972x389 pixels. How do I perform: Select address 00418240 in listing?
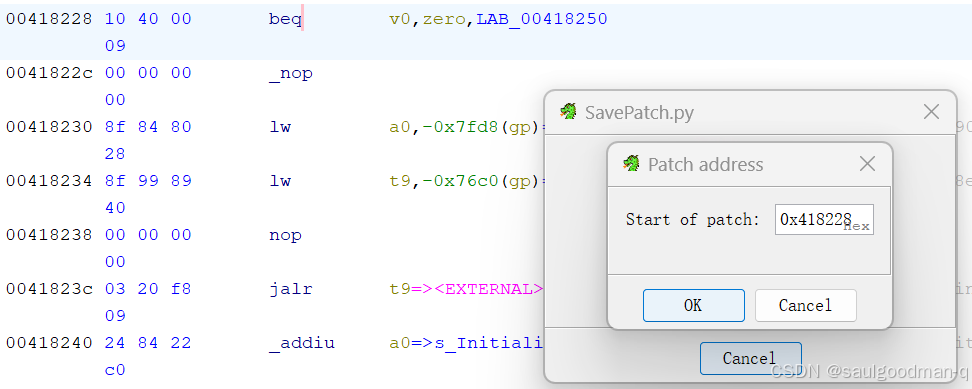49,343
